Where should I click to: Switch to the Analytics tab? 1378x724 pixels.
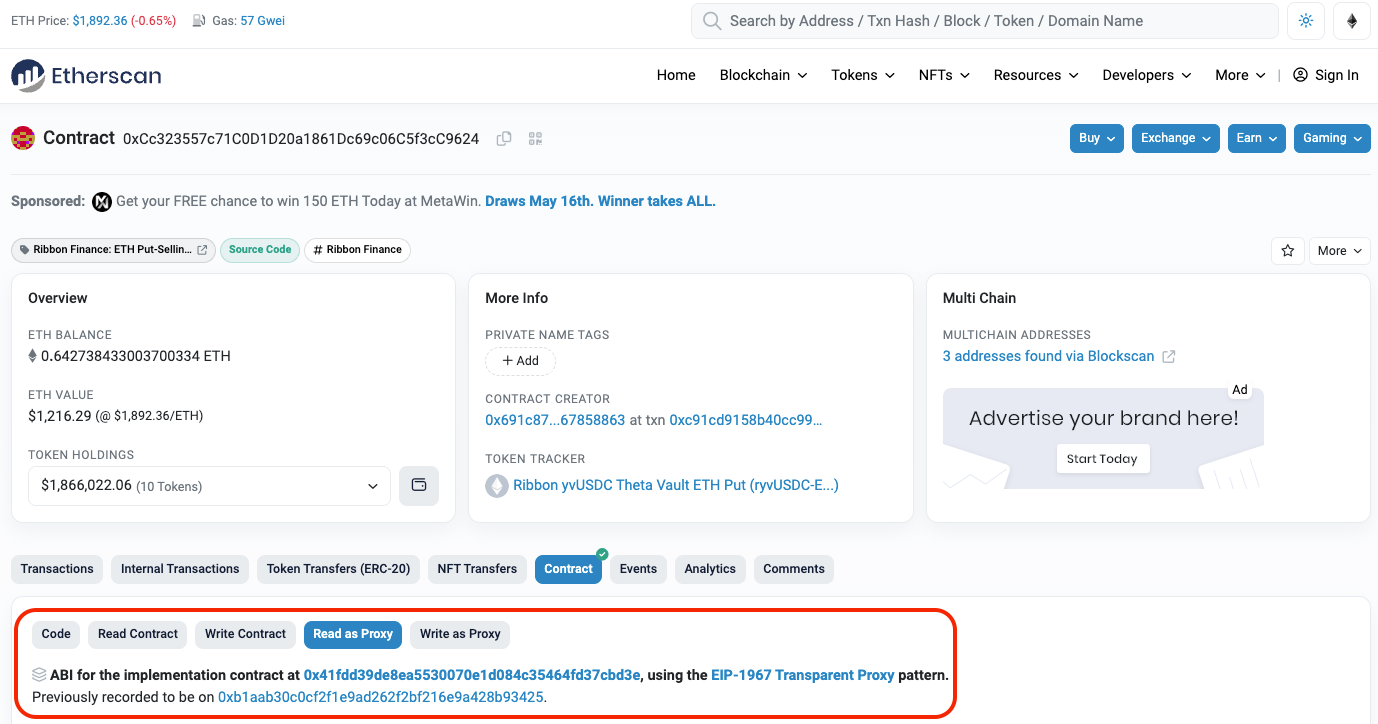click(710, 569)
